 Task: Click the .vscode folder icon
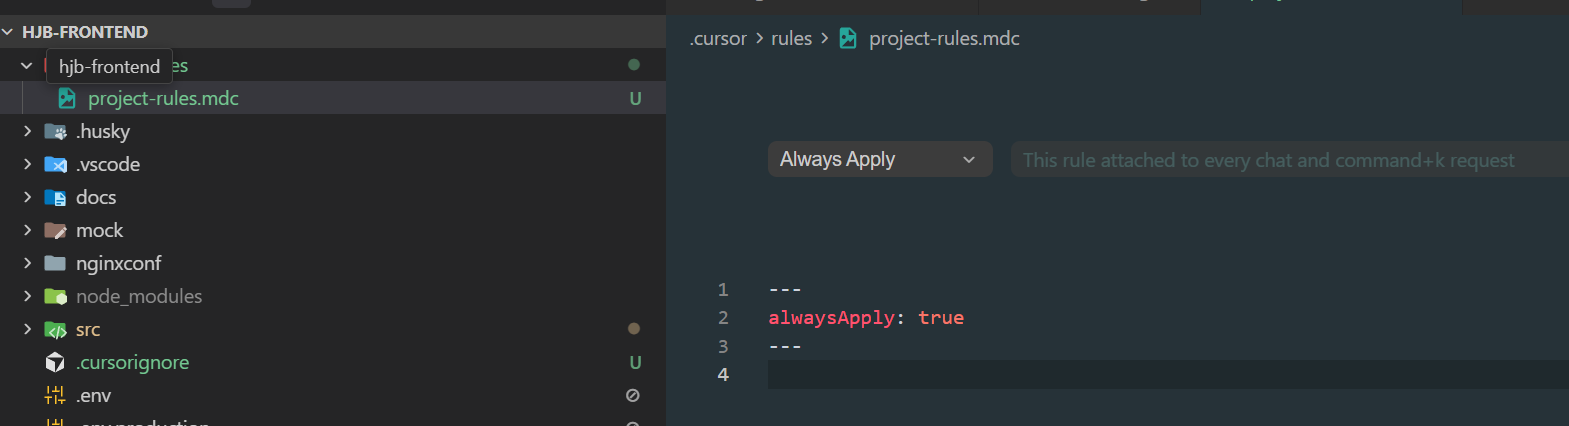pos(56,165)
